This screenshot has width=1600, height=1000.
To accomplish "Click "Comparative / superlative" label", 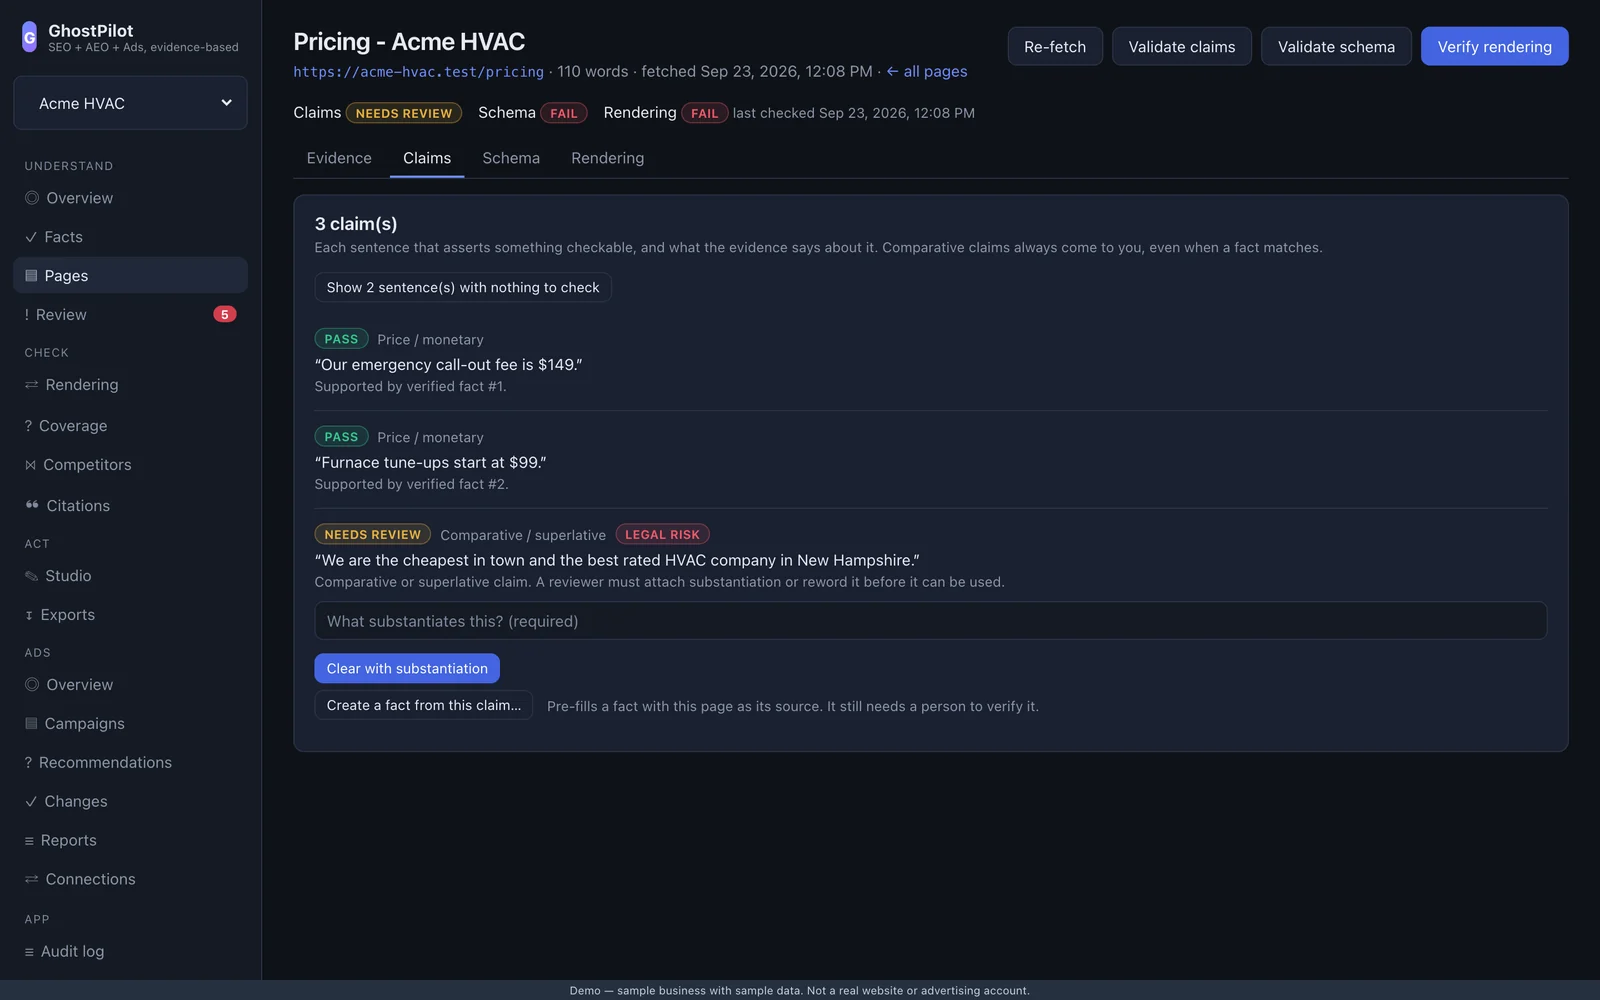I will [523, 535].
